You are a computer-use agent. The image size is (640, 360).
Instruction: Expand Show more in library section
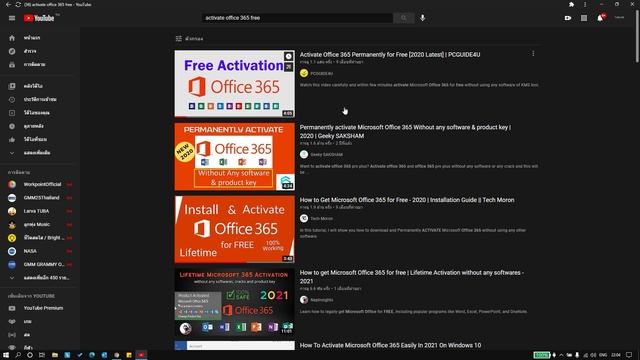(x=37, y=153)
